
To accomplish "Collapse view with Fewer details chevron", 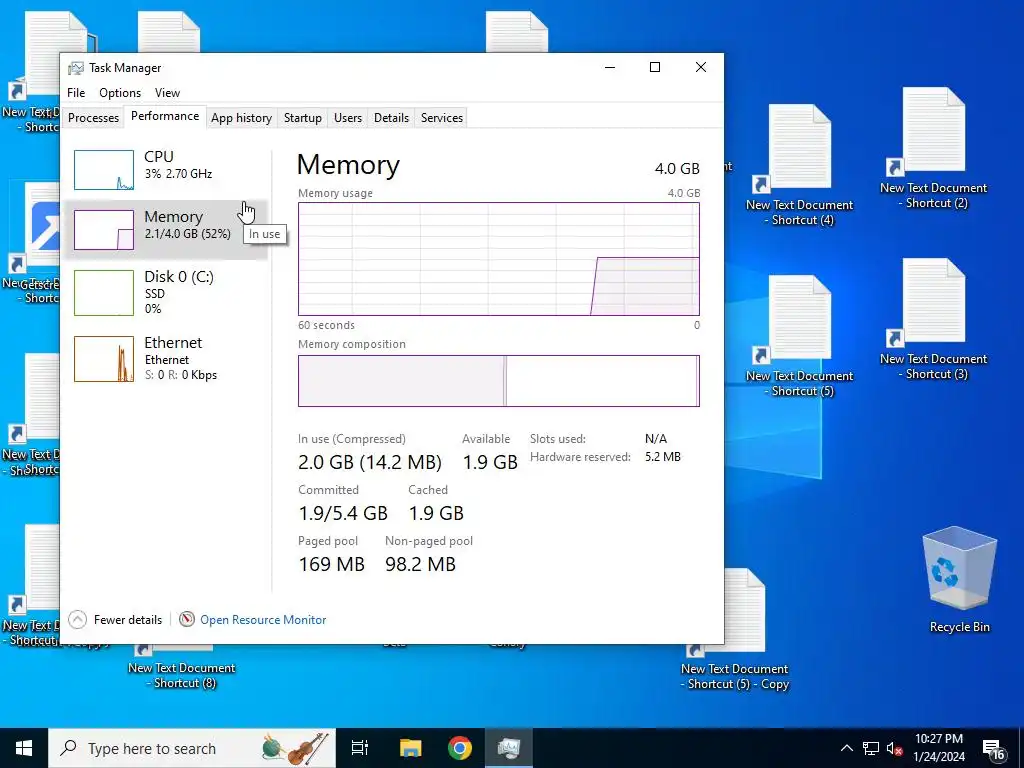I will pyautogui.click(x=77, y=619).
